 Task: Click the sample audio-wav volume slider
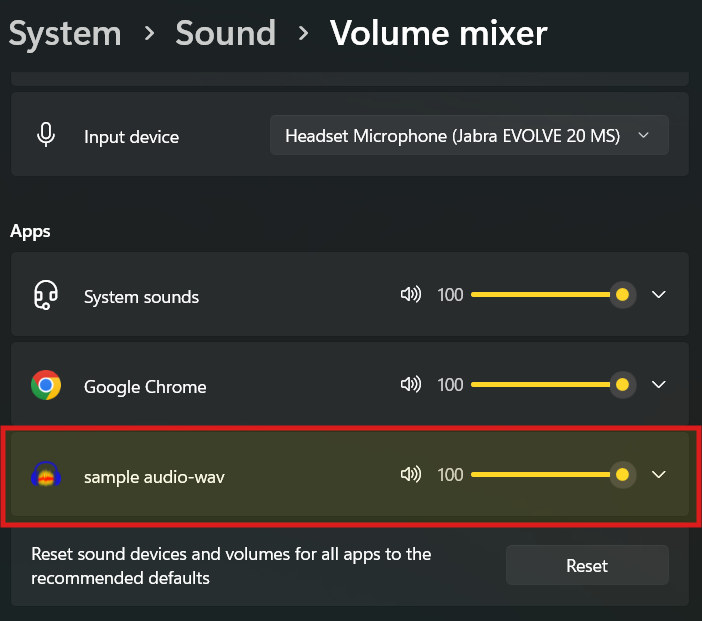coord(546,475)
